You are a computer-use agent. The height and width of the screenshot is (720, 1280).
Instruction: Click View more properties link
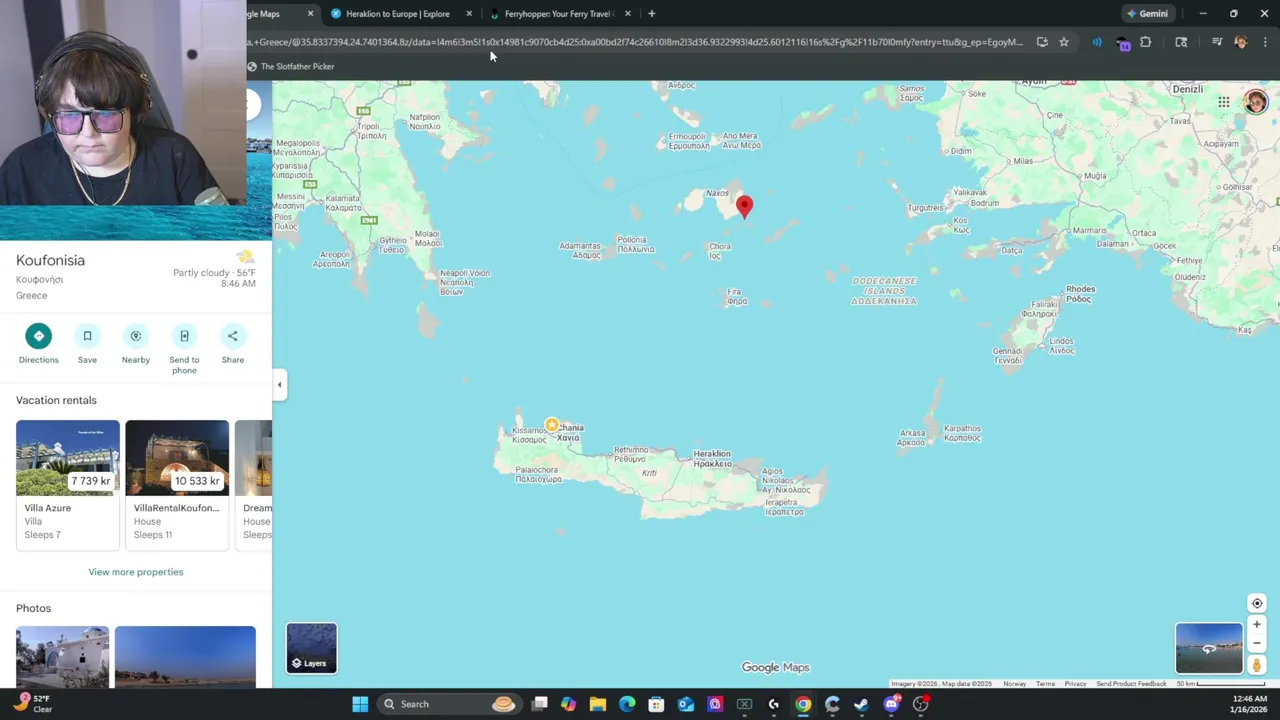coord(136,572)
